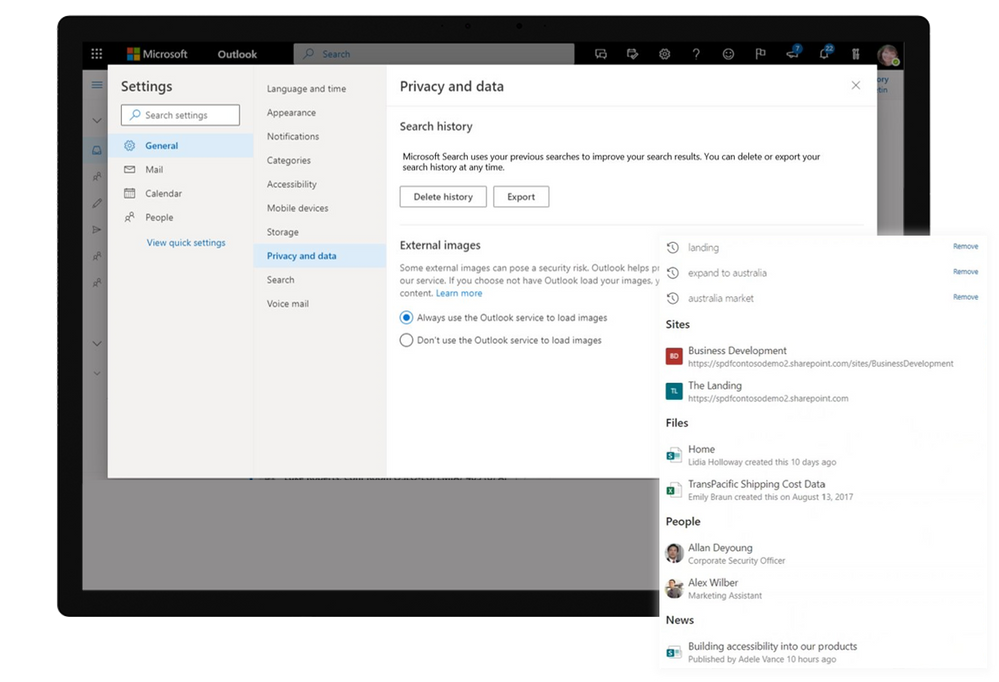Screen dimensions: 999x682
Task: Click the teal TL site icon
Action: (x=674, y=391)
